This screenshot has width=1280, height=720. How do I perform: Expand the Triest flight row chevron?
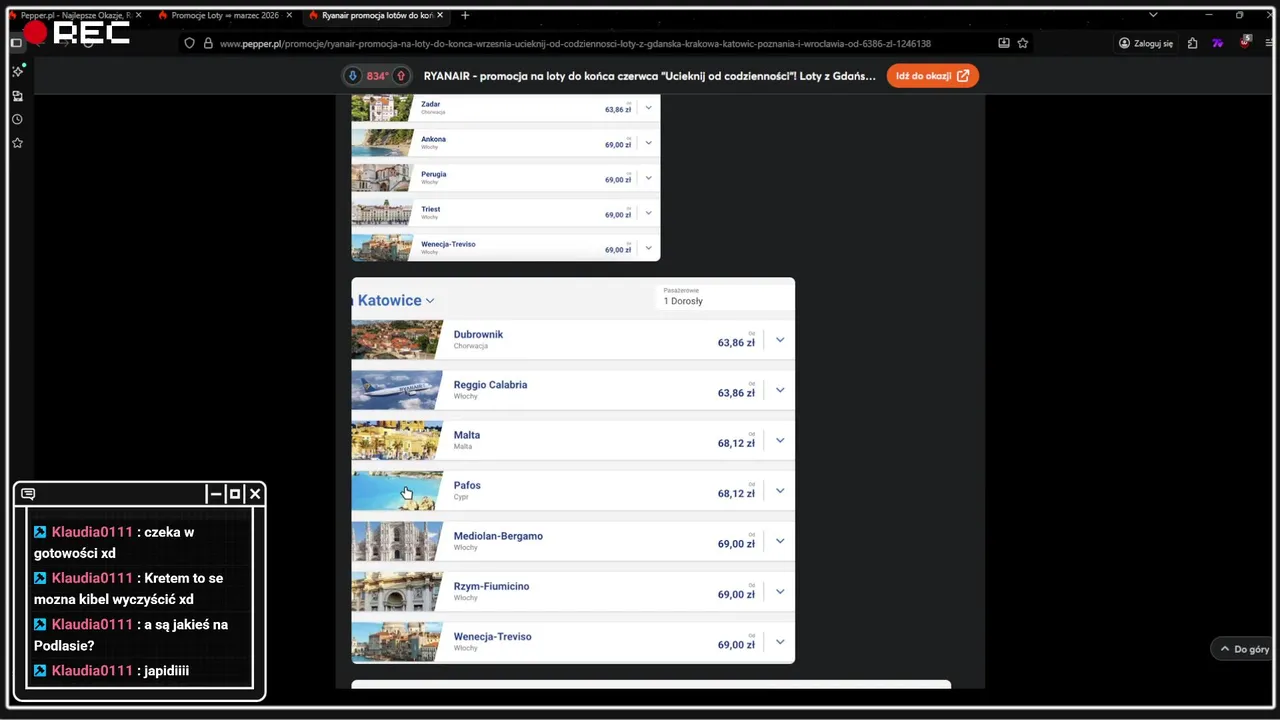click(648, 213)
